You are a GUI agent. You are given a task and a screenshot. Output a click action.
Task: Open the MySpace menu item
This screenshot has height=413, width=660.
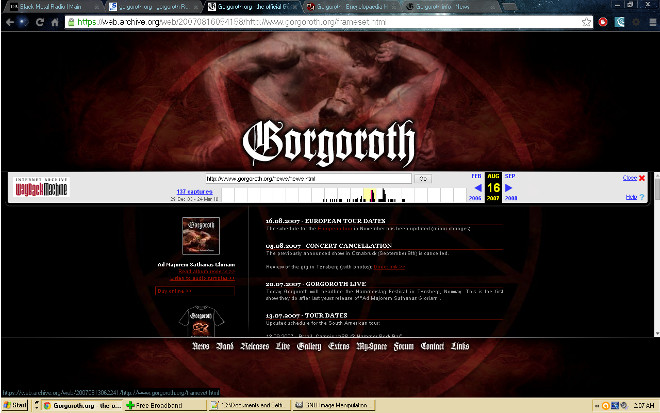[x=371, y=346]
